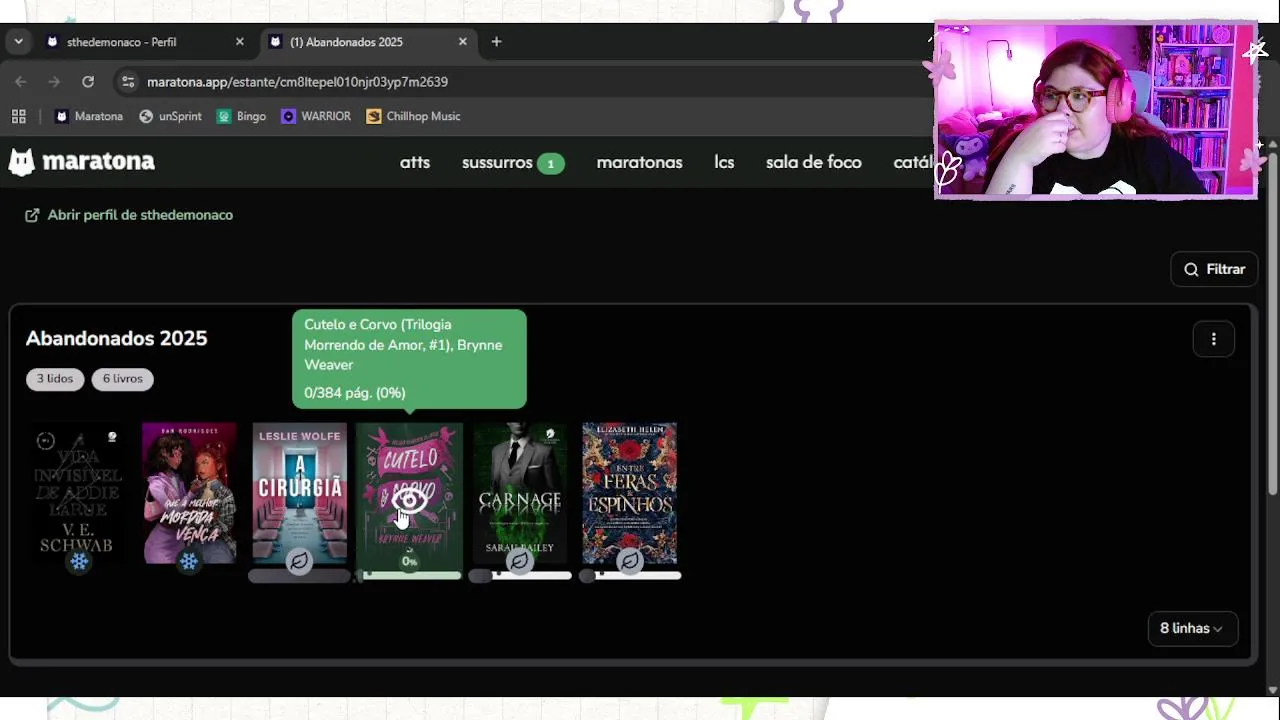Open the Carnage book cover
Viewport: 1280px width, 720px height.
(519, 494)
